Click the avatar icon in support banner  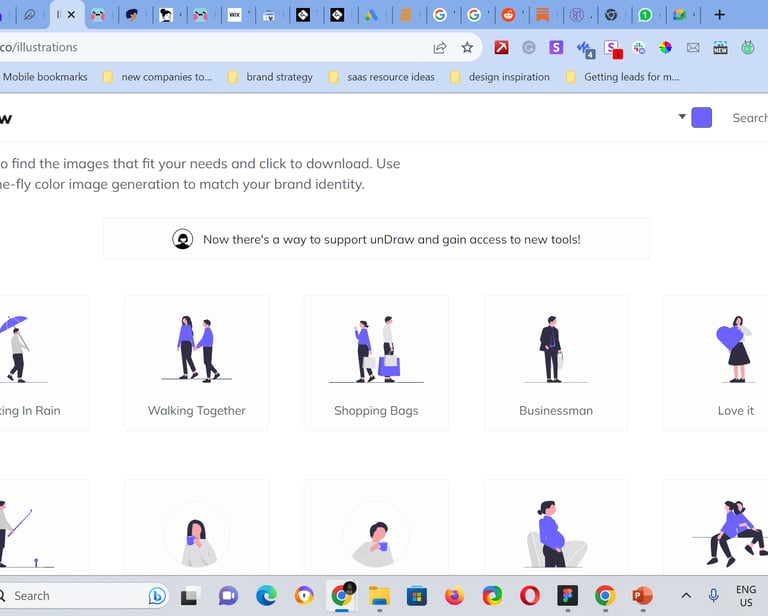coord(183,239)
